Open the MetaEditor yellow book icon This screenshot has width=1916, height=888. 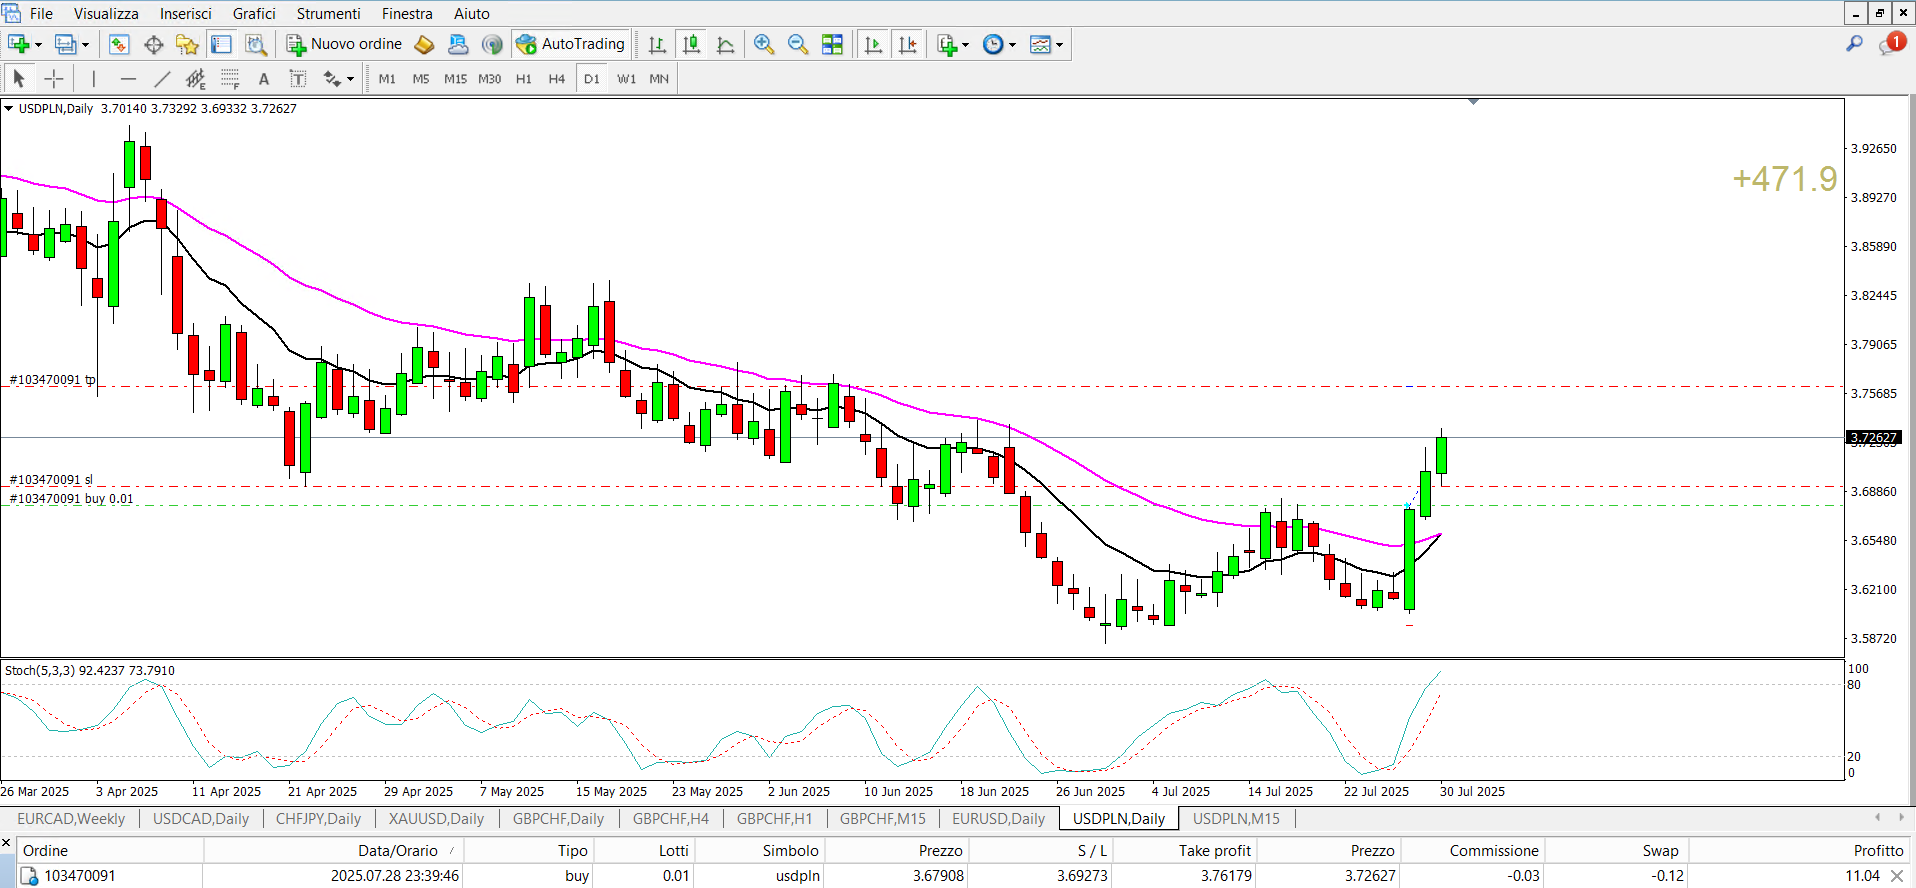pyautogui.click(x=424, y=44)
